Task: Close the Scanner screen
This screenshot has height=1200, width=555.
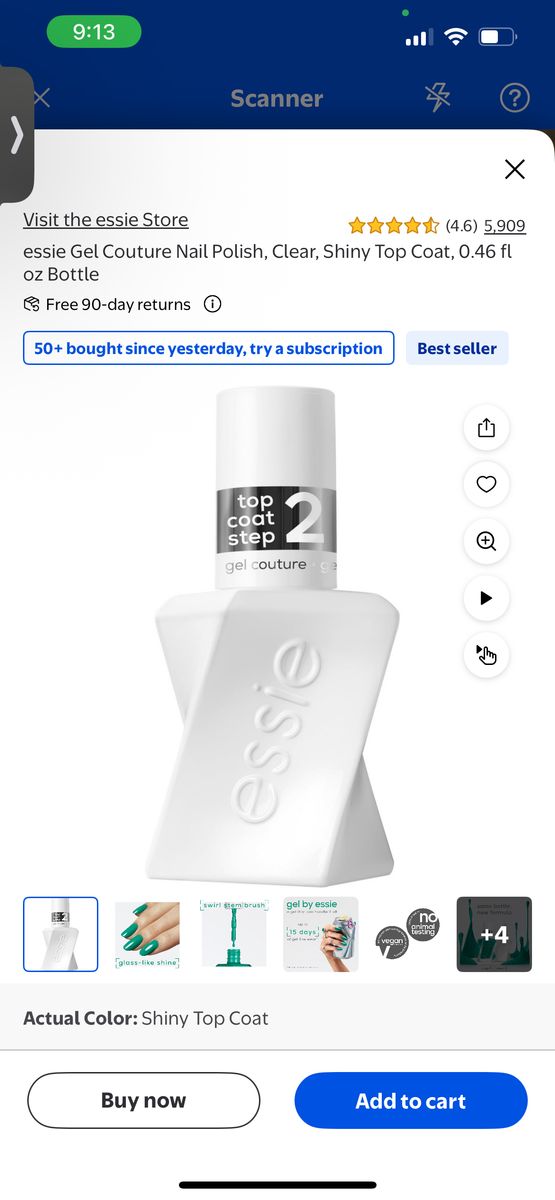Action: point(42,98)
